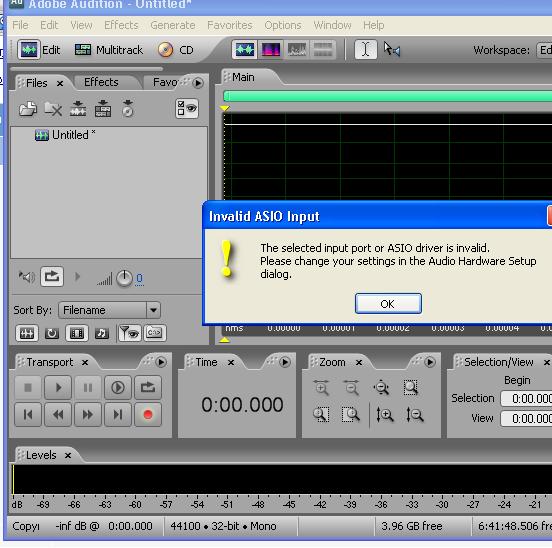Toggle Show Markers eye filter
The width and height of the screenshot is (552, 548).
(129, 333)
